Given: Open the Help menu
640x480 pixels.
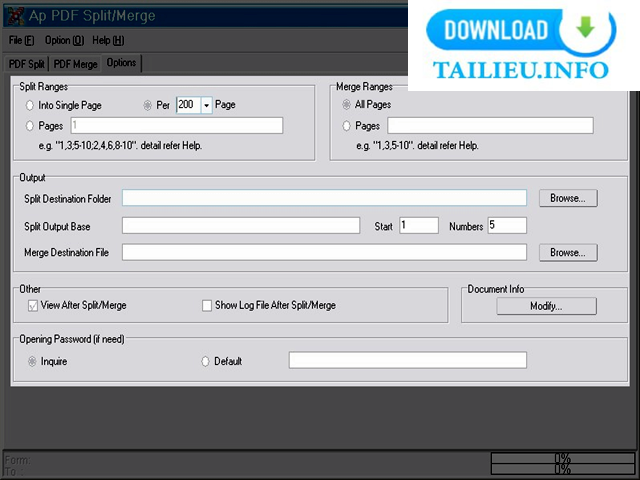Looking at the screenshot, I should (x=108, y=41).
